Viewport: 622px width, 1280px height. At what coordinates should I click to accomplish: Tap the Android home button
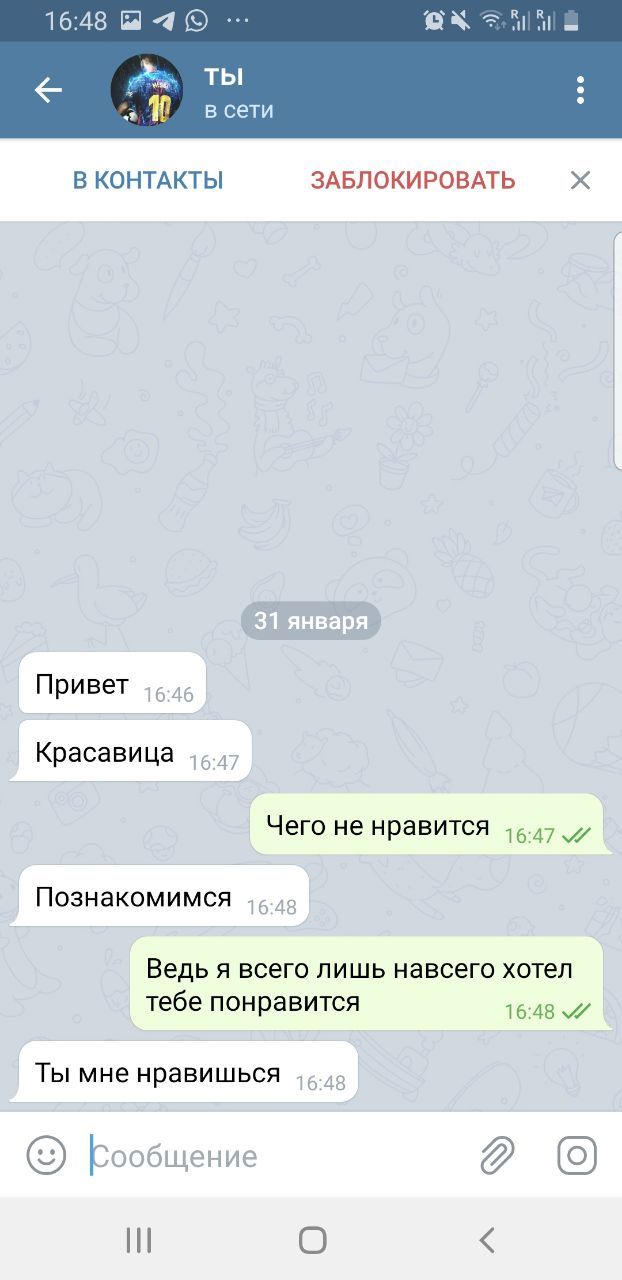point(312,1241)
